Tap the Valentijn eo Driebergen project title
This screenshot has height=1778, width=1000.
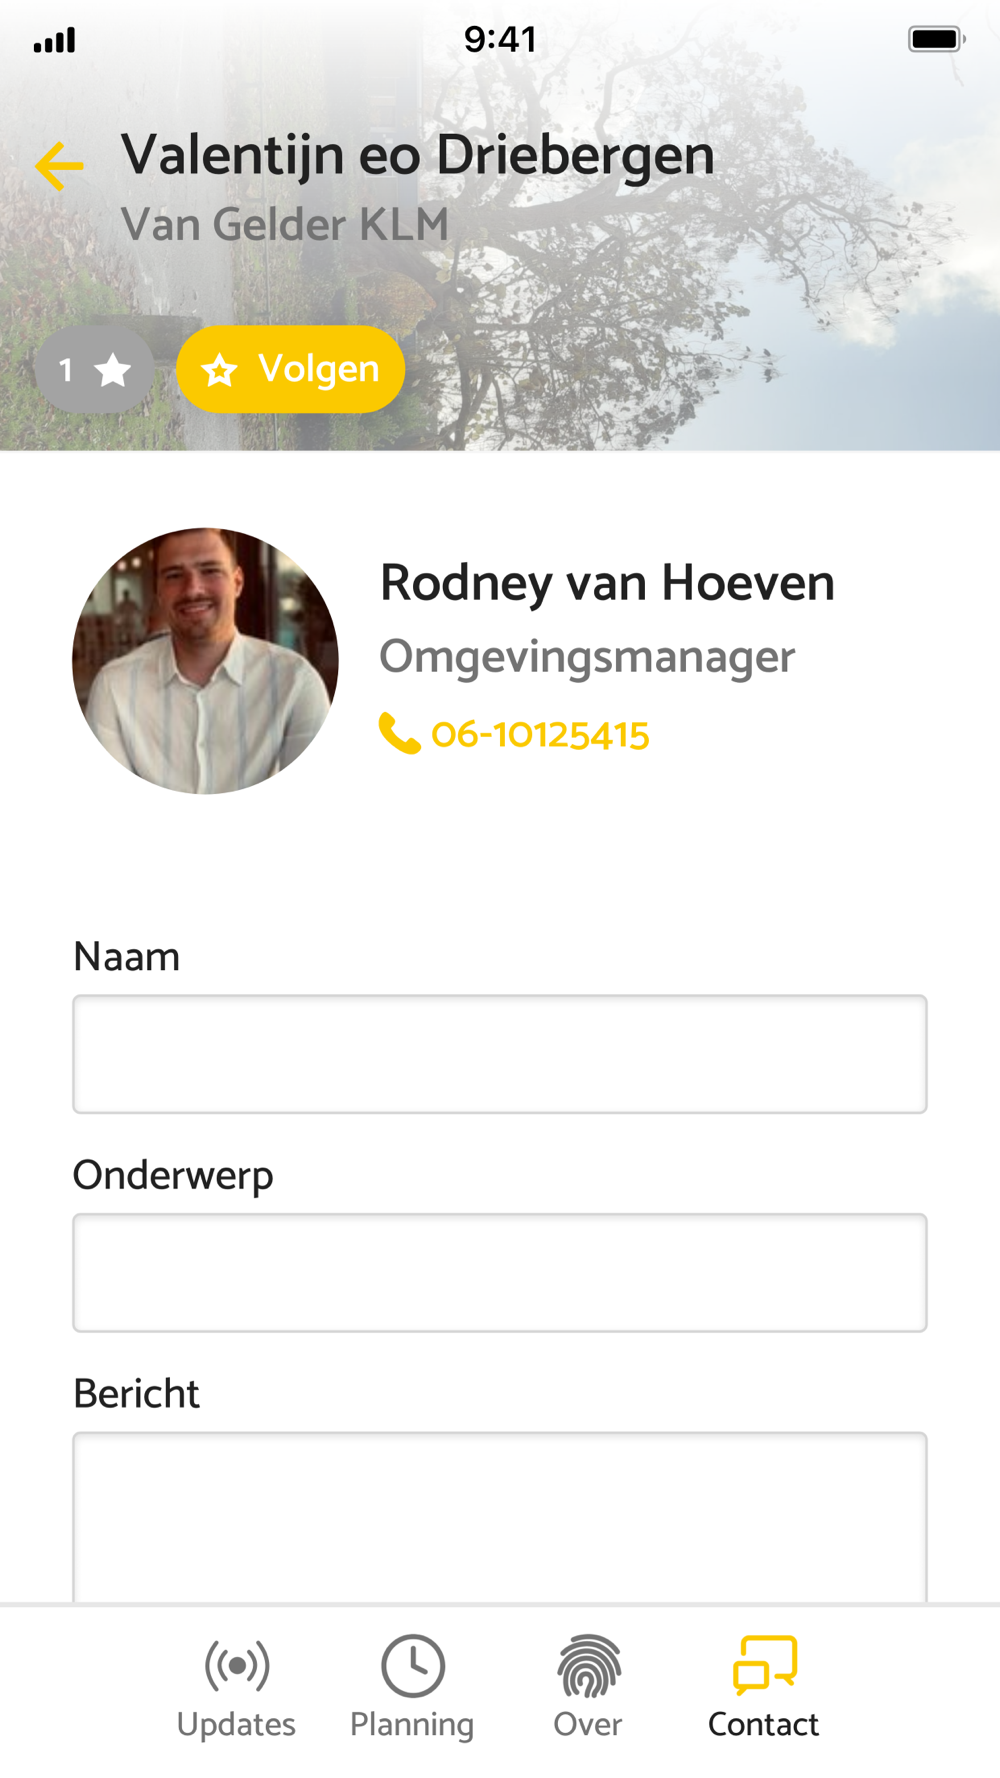coord(418,156)
